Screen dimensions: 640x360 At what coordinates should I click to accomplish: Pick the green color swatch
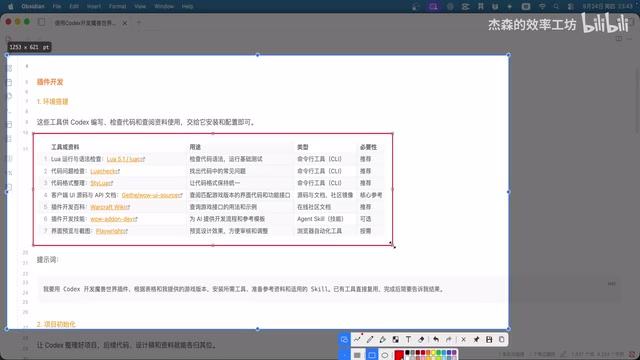(438, 353)
